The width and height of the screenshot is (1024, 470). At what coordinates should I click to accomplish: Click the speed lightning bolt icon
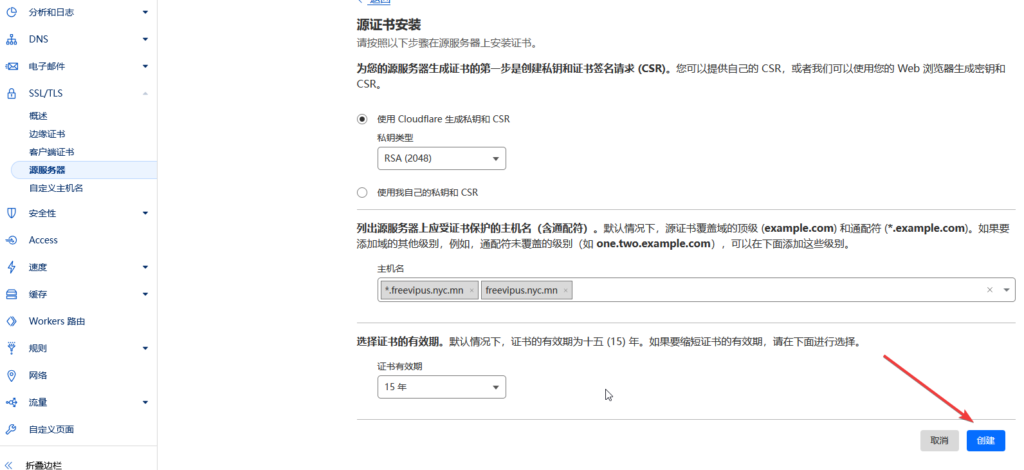tap(12, 267)
